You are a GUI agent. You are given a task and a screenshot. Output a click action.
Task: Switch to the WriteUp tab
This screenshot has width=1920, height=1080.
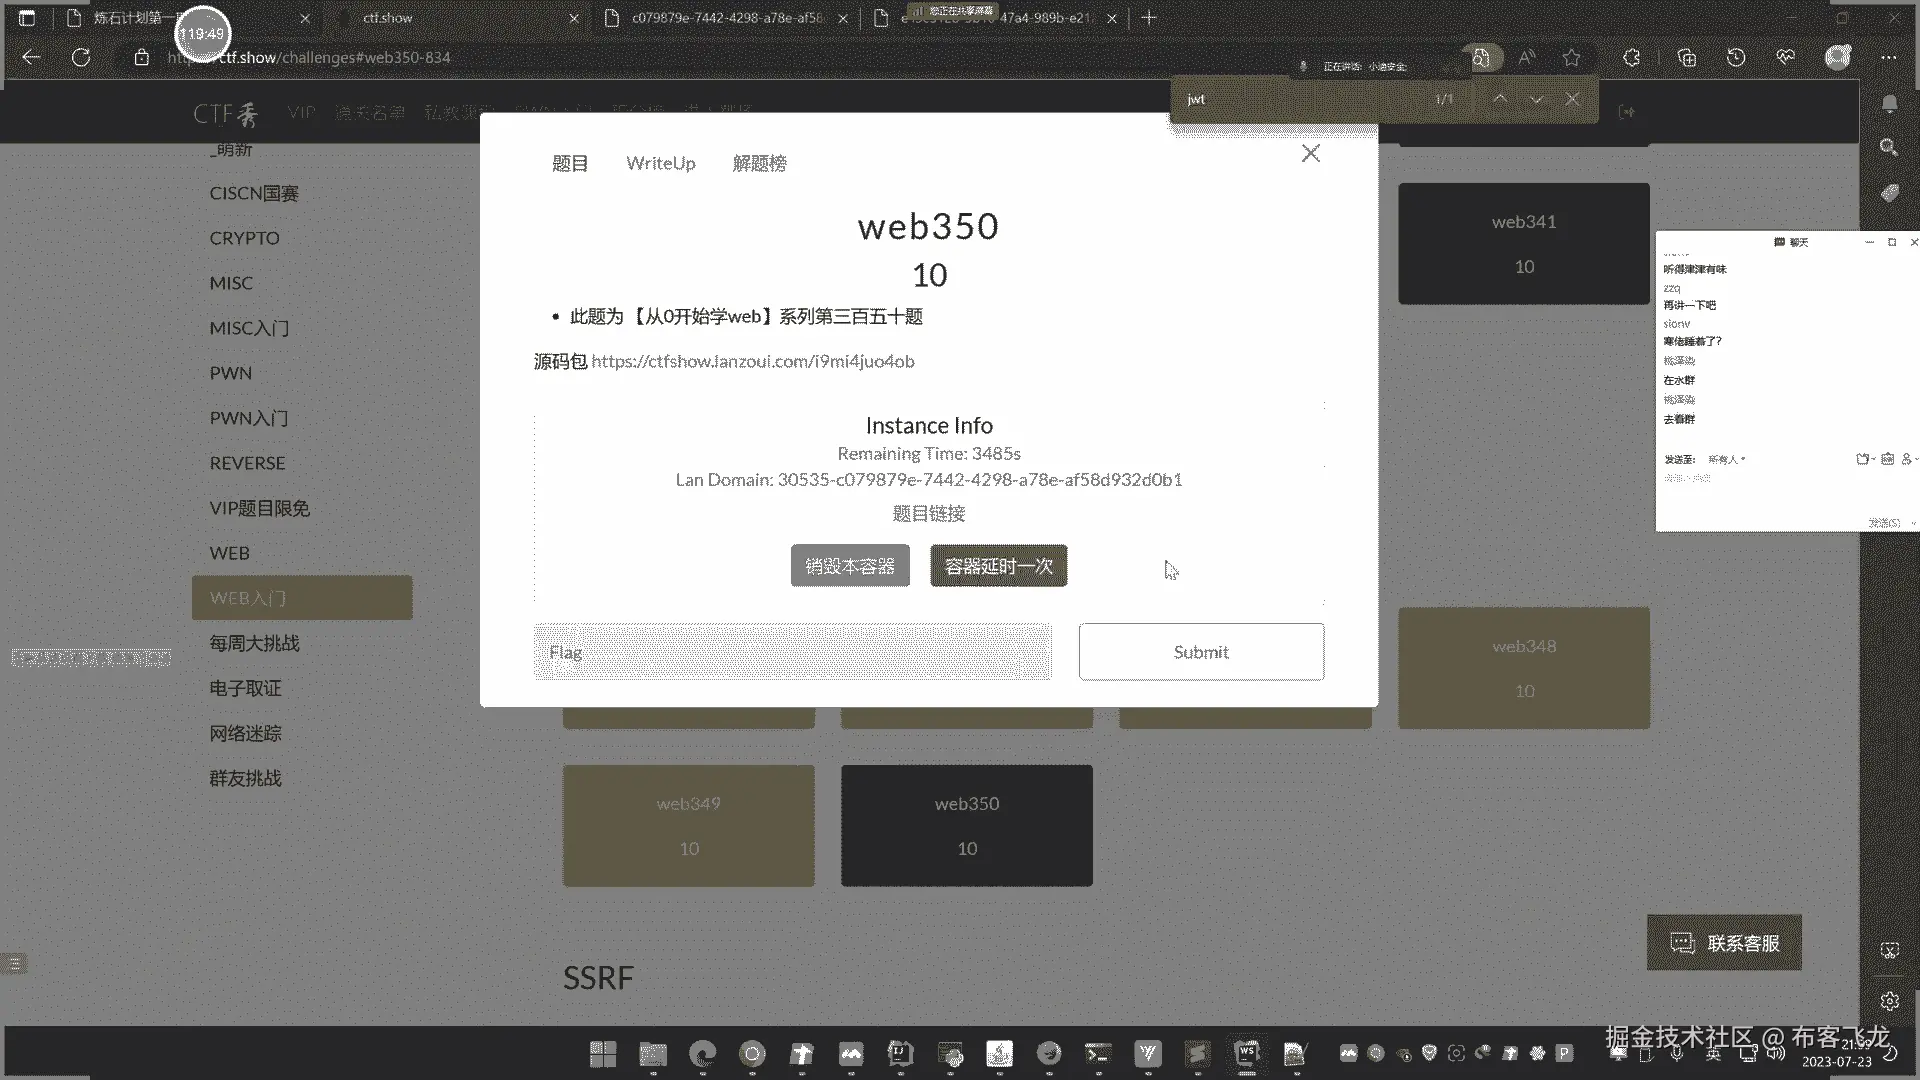click(660, 163)
